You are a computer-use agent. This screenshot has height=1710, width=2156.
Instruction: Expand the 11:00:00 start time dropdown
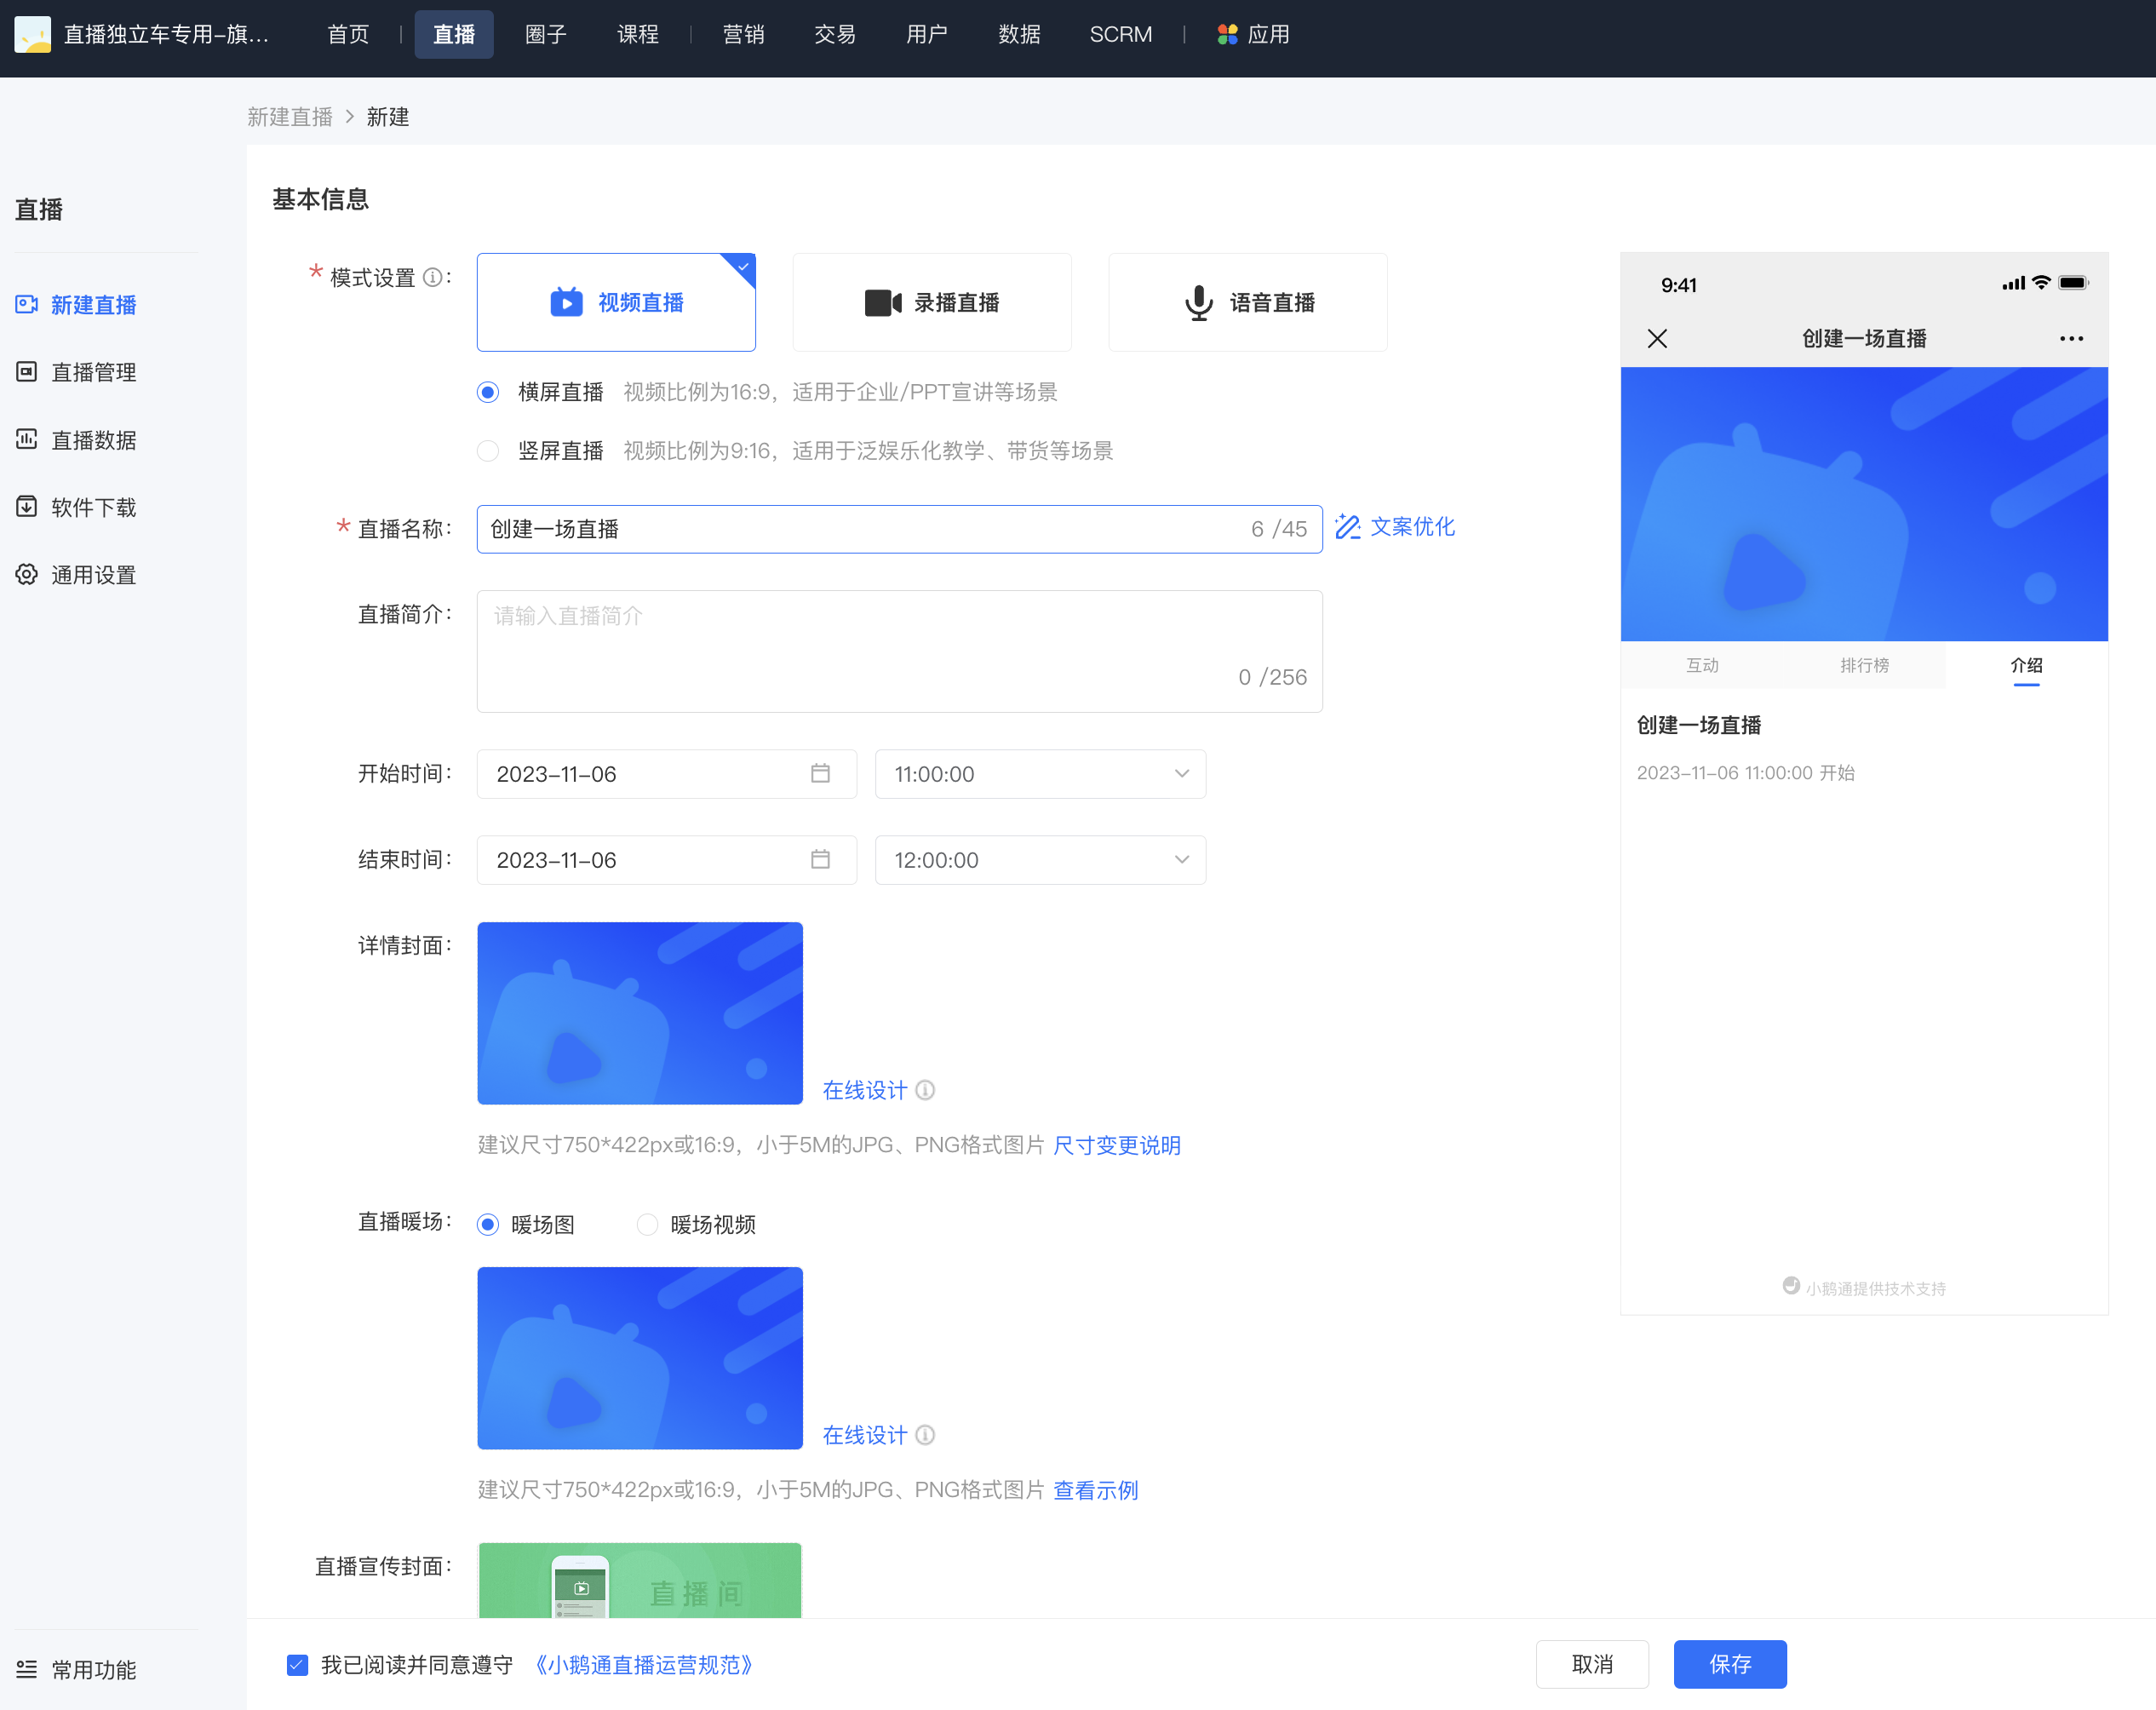coord(1040,774)
